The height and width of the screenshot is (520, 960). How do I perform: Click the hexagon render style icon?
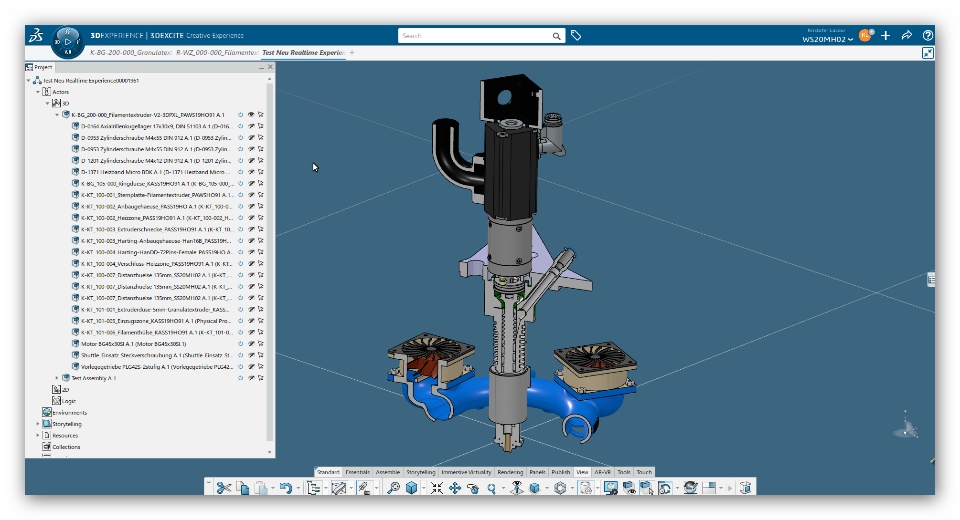tap(560, 488)
